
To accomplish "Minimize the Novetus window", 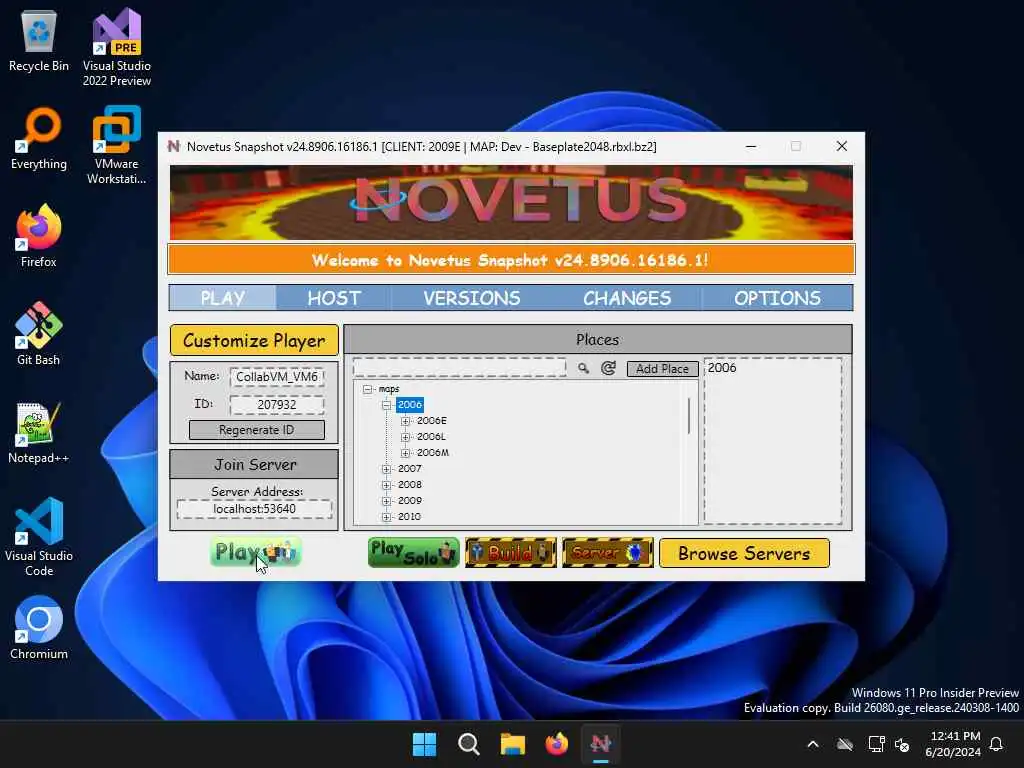I will click(x=751, y=146).
